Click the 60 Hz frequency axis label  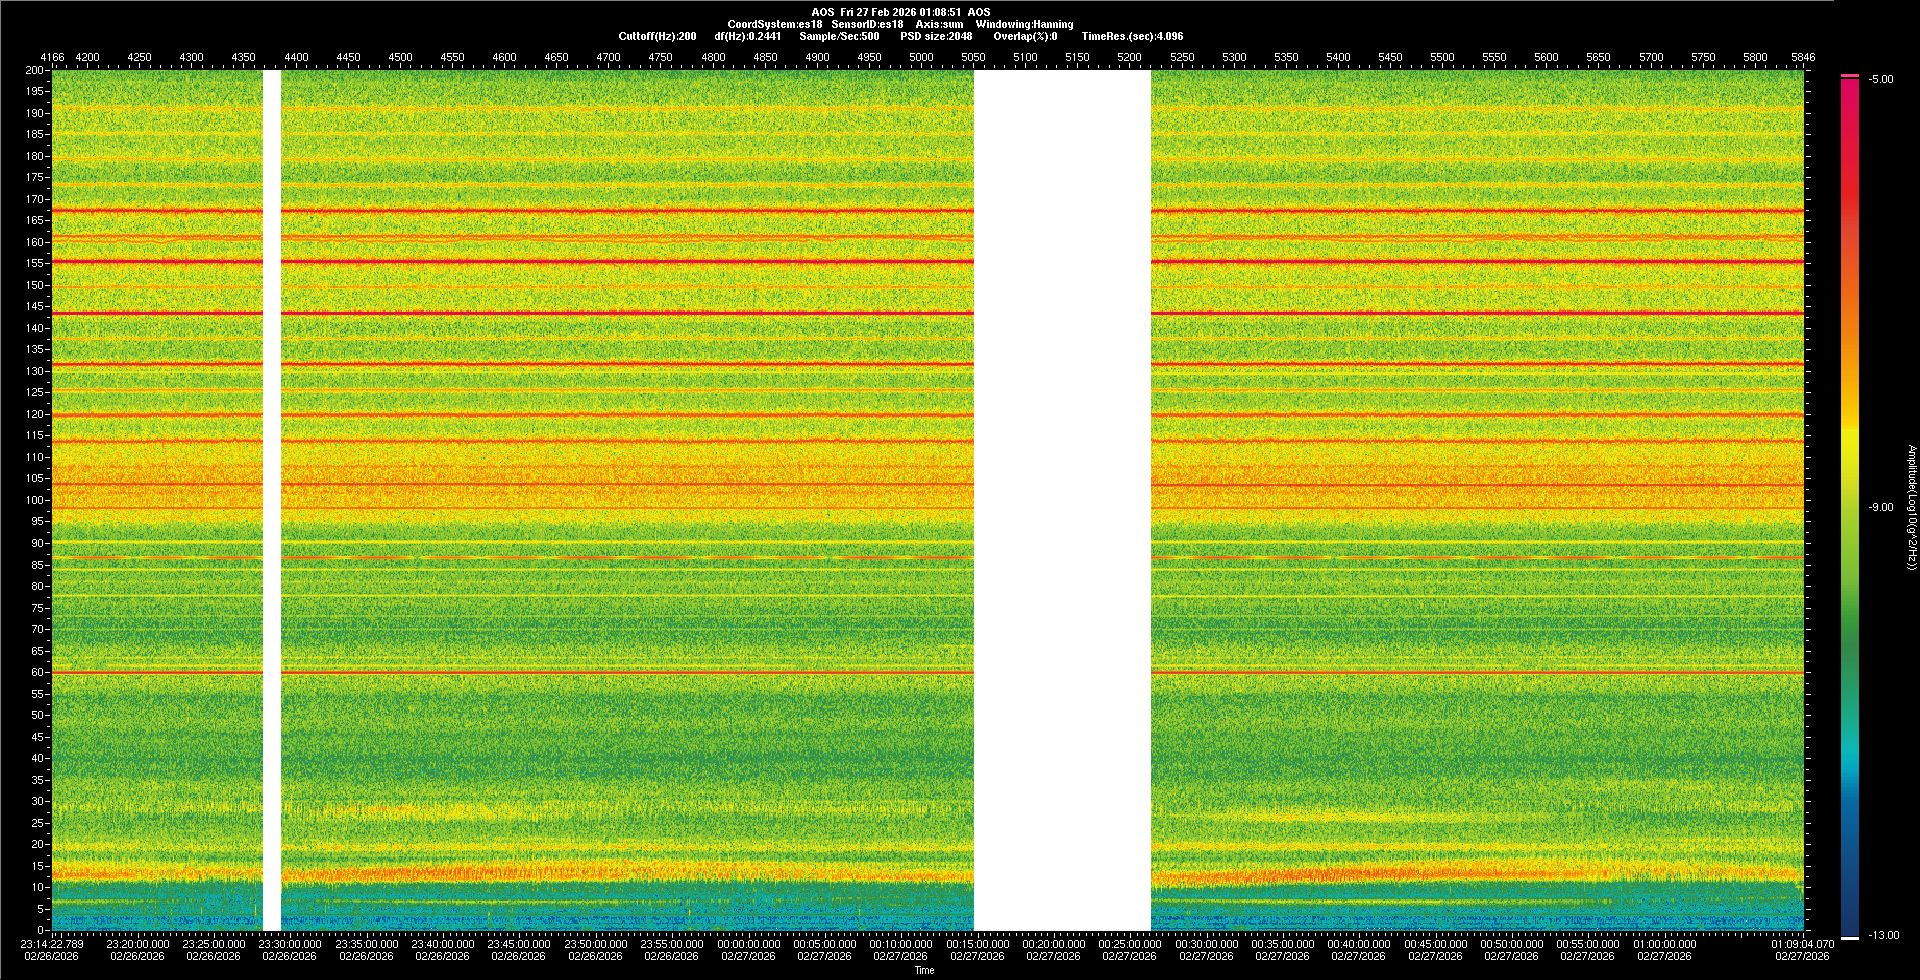37,672
